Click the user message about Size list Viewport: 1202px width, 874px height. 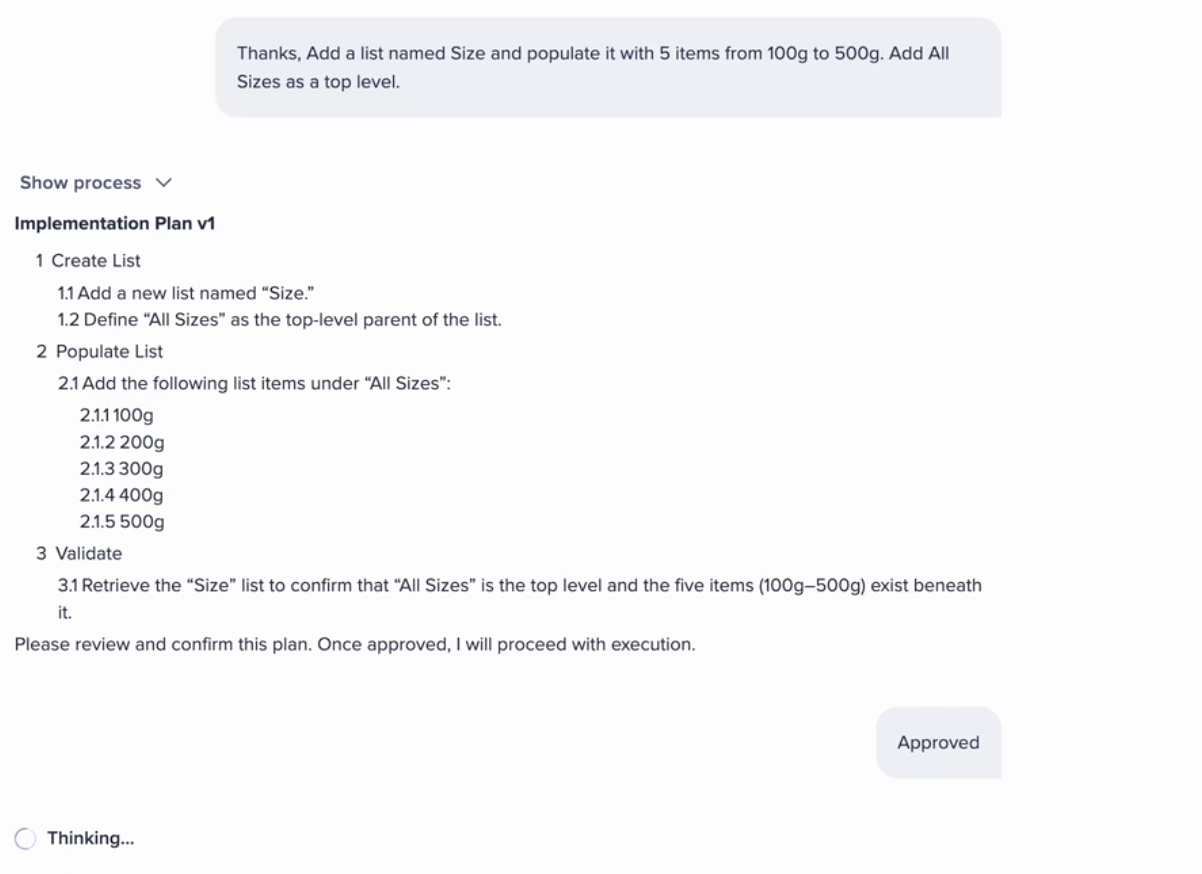pyautogui.click(x=607, y=67)
